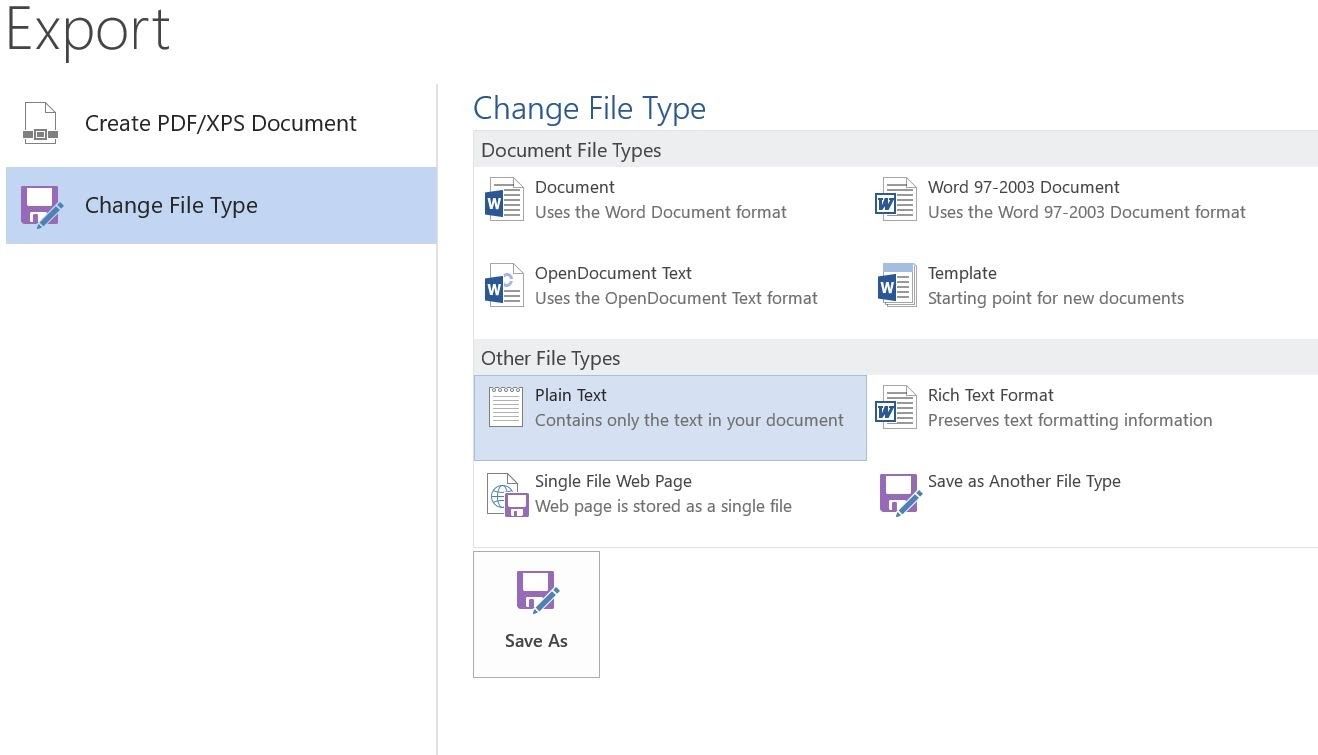Click the Rich Text Format icon

(x=896, y=407)
